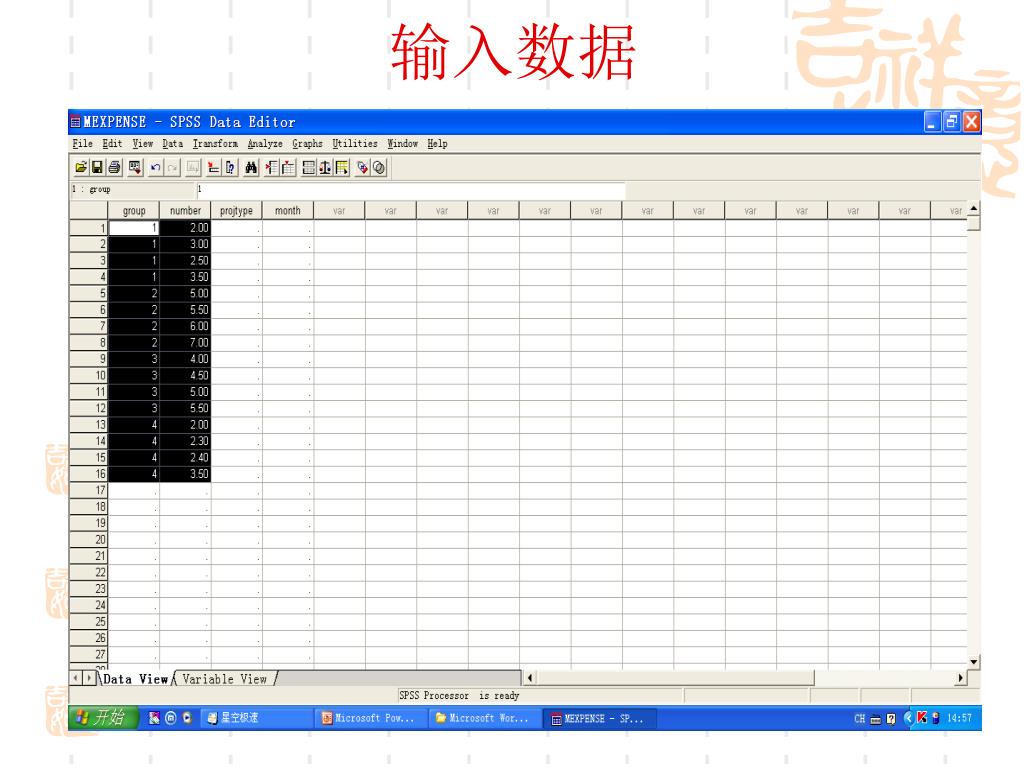Click the sheet tab scroll right arrow
This screenshot has width=1024, height=768.
(x=89, y=679)
